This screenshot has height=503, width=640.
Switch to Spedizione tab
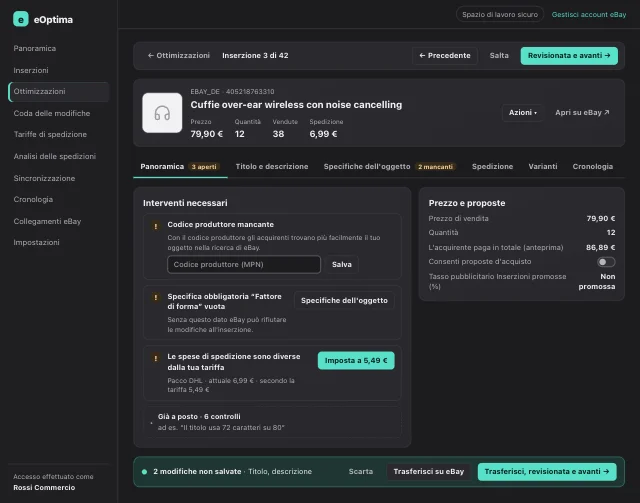[x=492, y=167]
